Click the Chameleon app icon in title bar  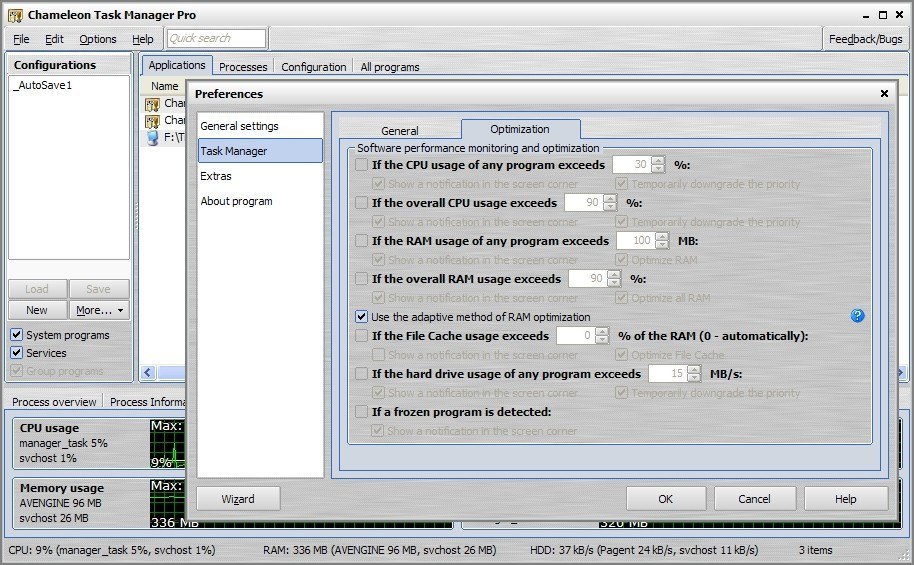[x=15, y=15]
